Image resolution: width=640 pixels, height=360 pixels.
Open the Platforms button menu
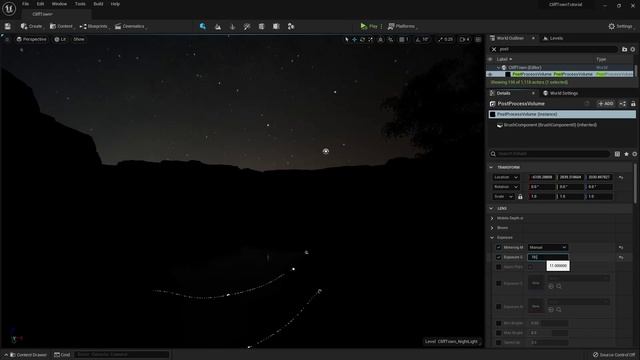[x=402, y=27]
